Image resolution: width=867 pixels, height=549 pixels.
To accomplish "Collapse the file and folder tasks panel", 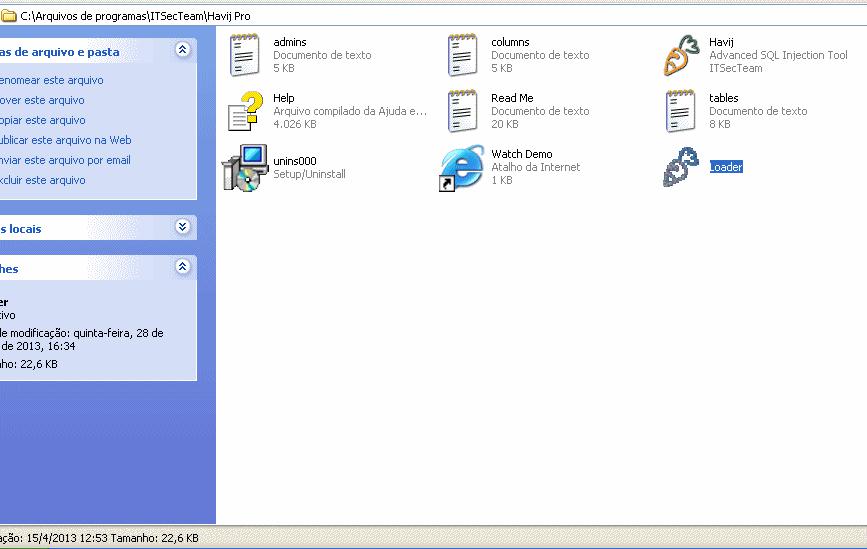I will (182, 50).
